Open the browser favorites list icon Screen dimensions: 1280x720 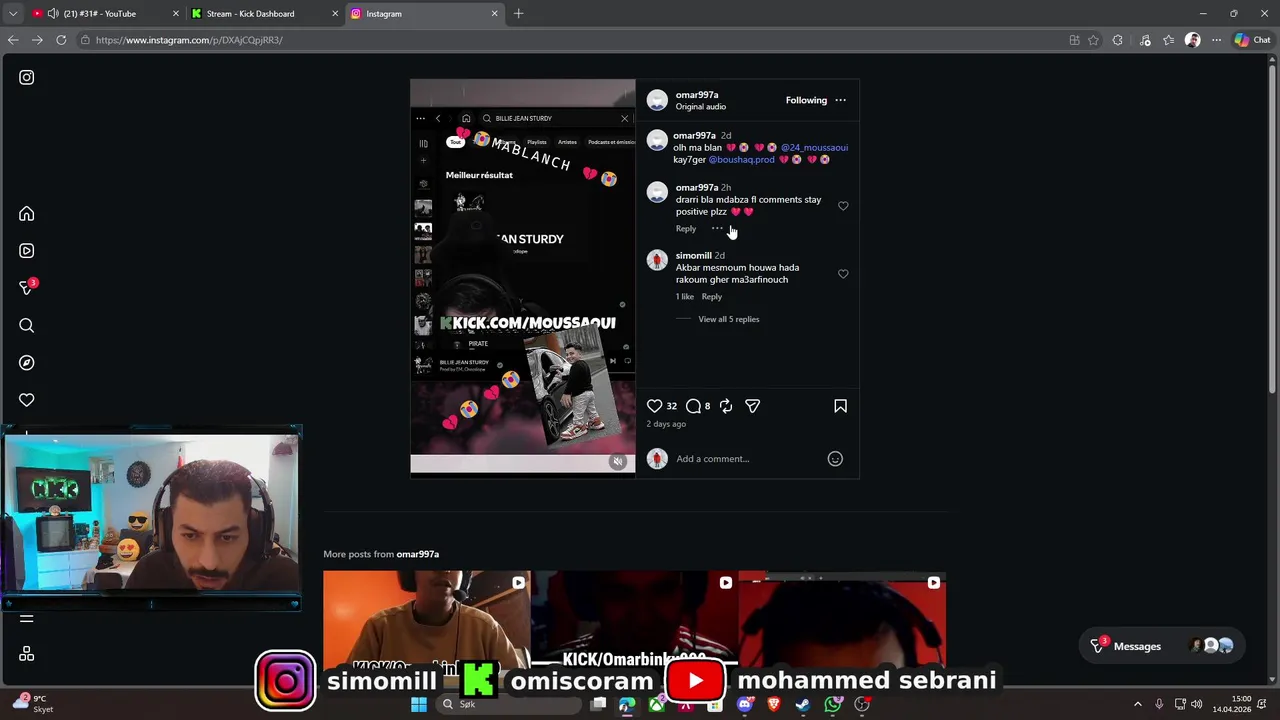[x=1168, y=40]
